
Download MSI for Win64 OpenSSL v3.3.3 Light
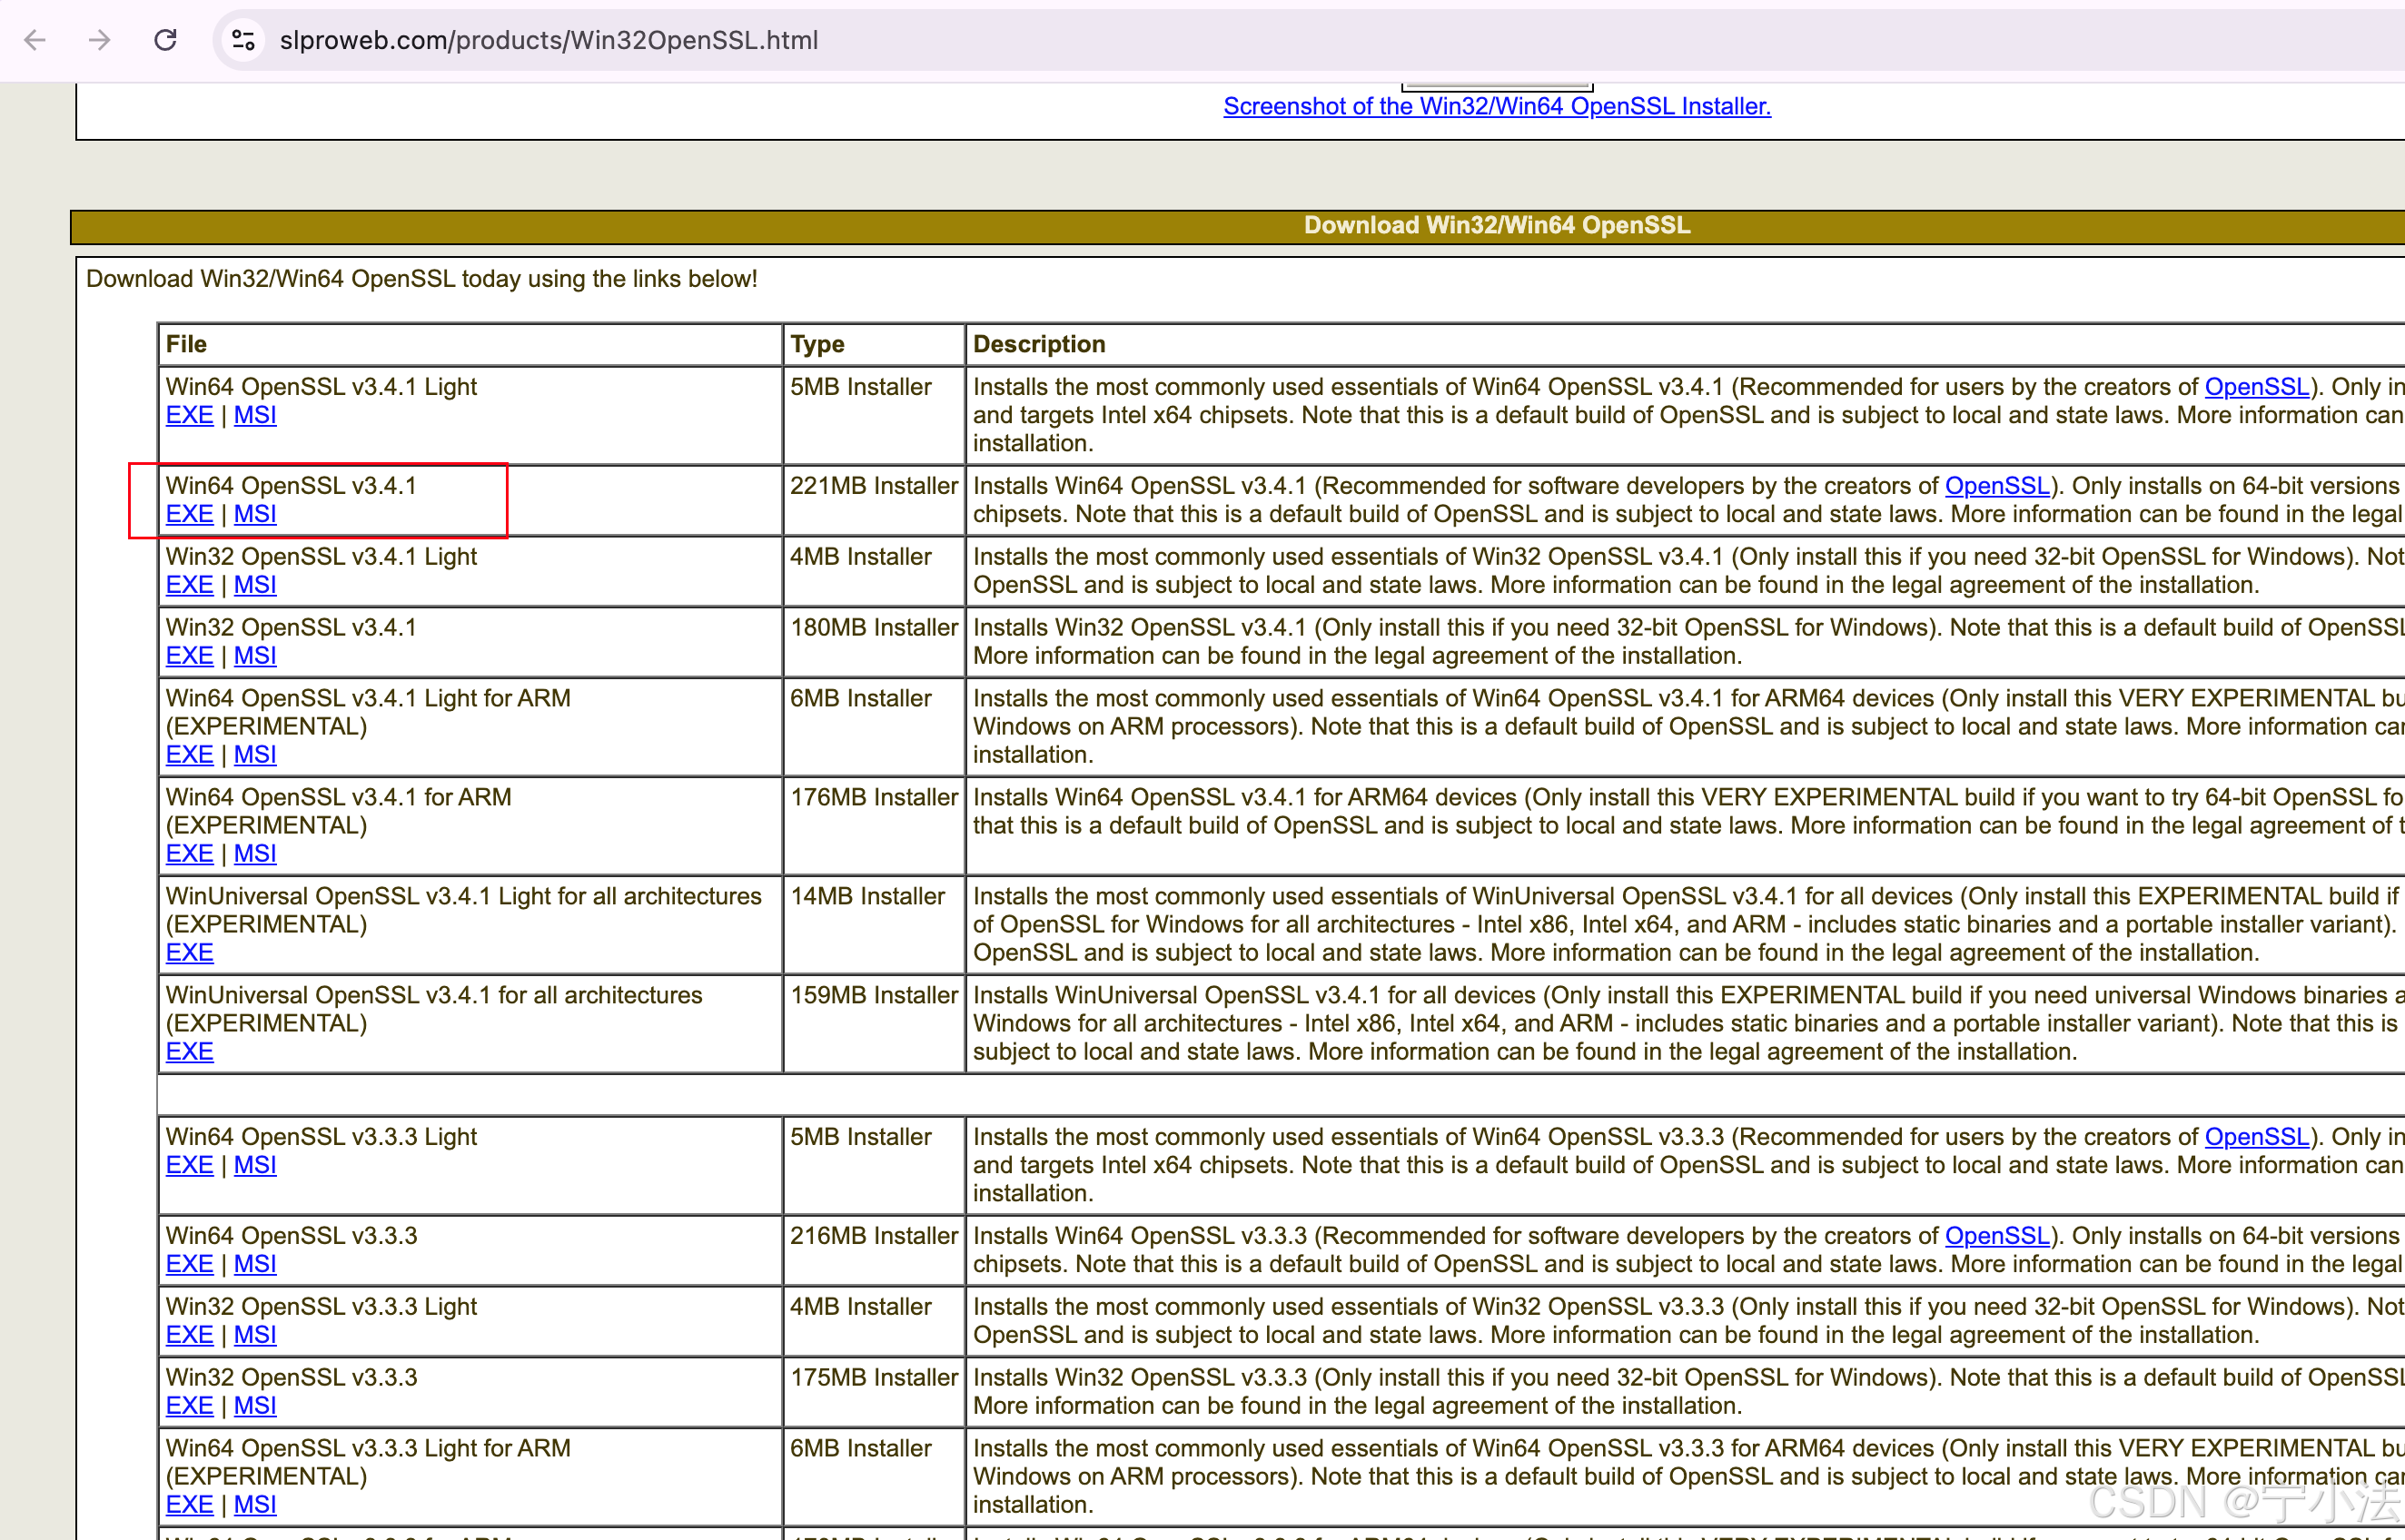coord(255,1165)
